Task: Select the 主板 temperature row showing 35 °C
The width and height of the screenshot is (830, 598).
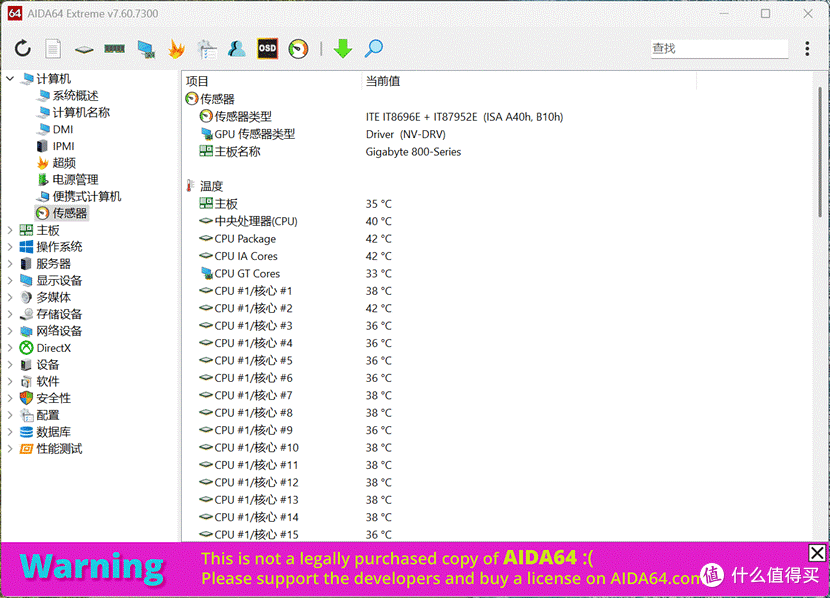Action: [295, 204]
